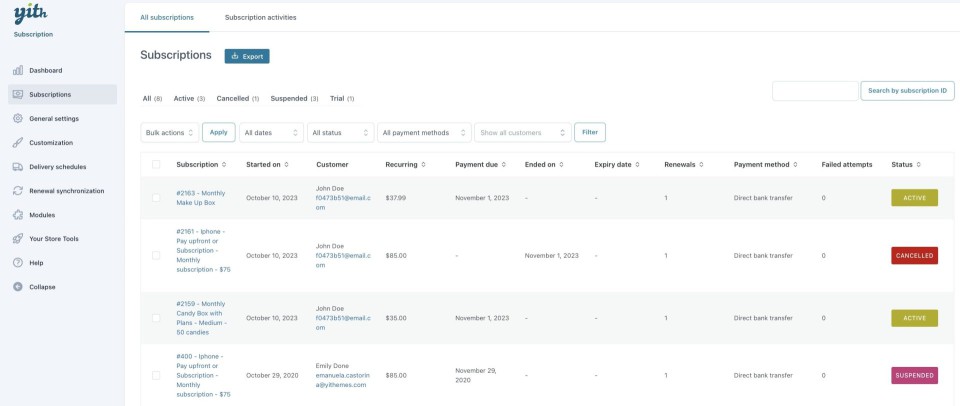Viewport: 960px width, 406px height.
Task: Open the All payment methods dropdown
Action: point(424,132)
